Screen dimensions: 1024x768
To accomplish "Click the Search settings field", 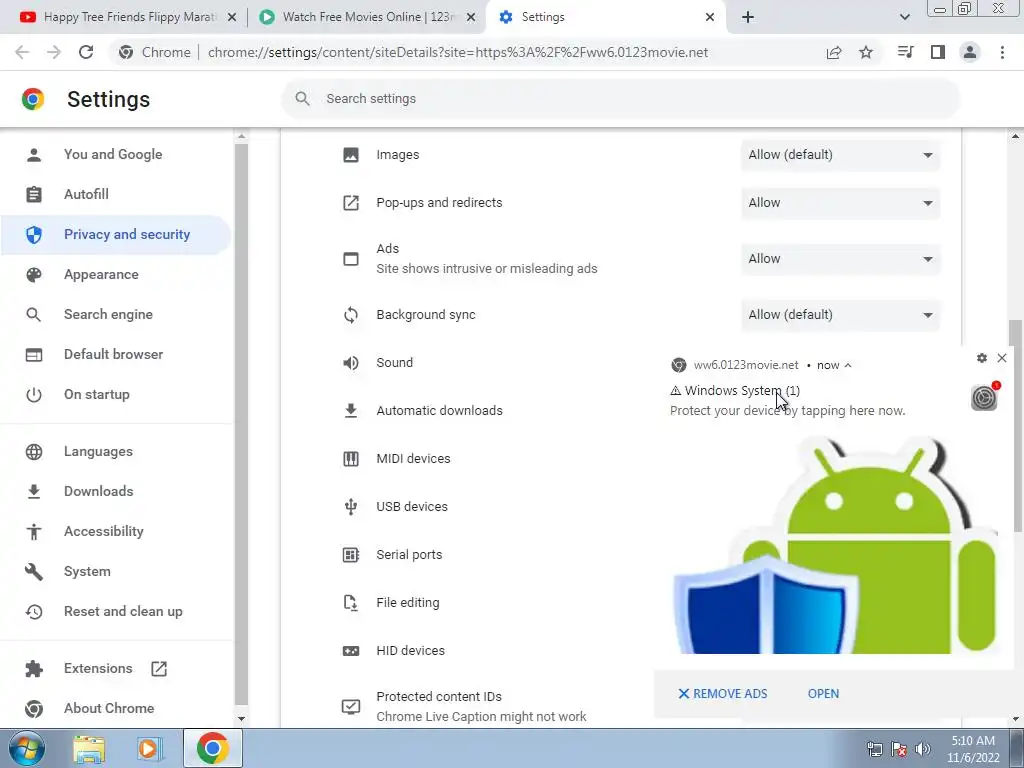I will click(x=620, y=99).
